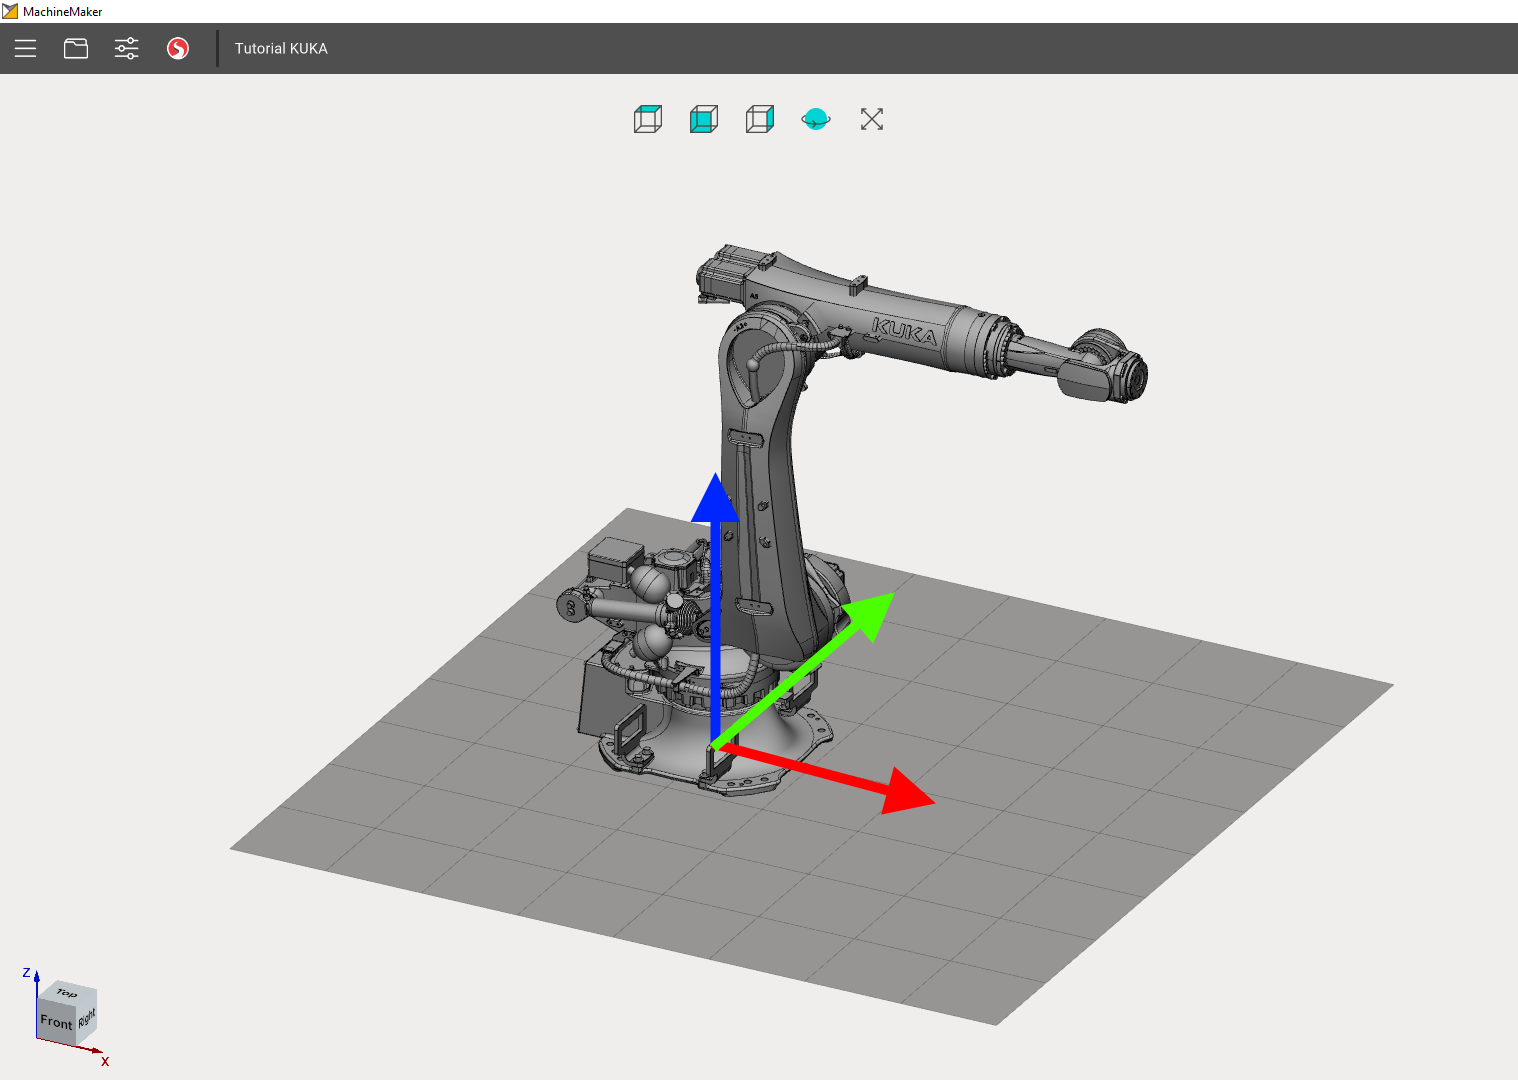Open the hamburger main menu
Screen dimensions: 1518x1080
coord(25,48)
